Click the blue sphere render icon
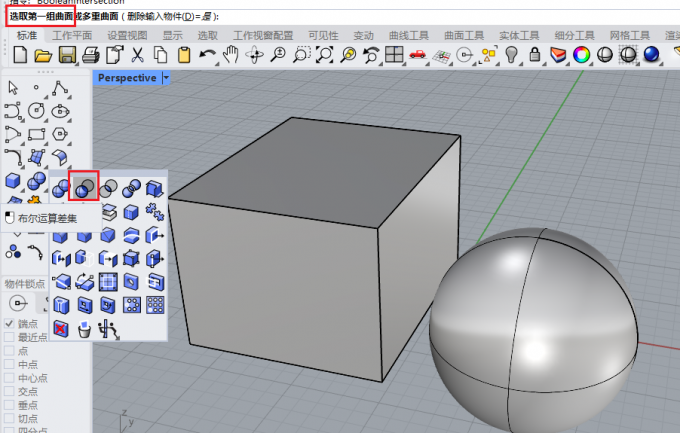The image size is (680, 433). point(651,55)
